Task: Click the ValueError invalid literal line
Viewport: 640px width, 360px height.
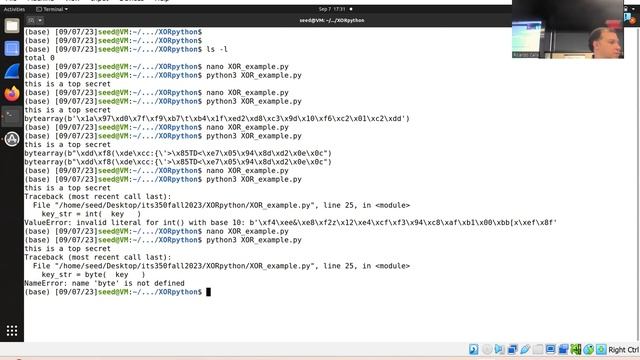Action: 291,222
